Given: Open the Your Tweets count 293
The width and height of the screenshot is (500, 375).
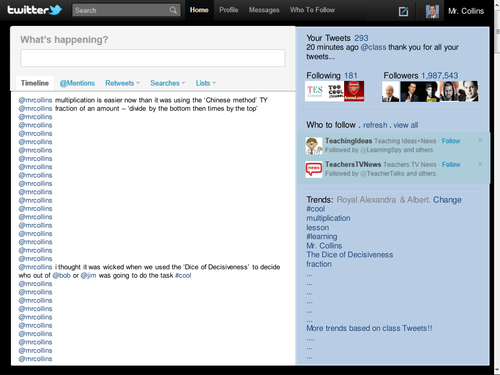Looking at the screenshot, I should 361,38.
